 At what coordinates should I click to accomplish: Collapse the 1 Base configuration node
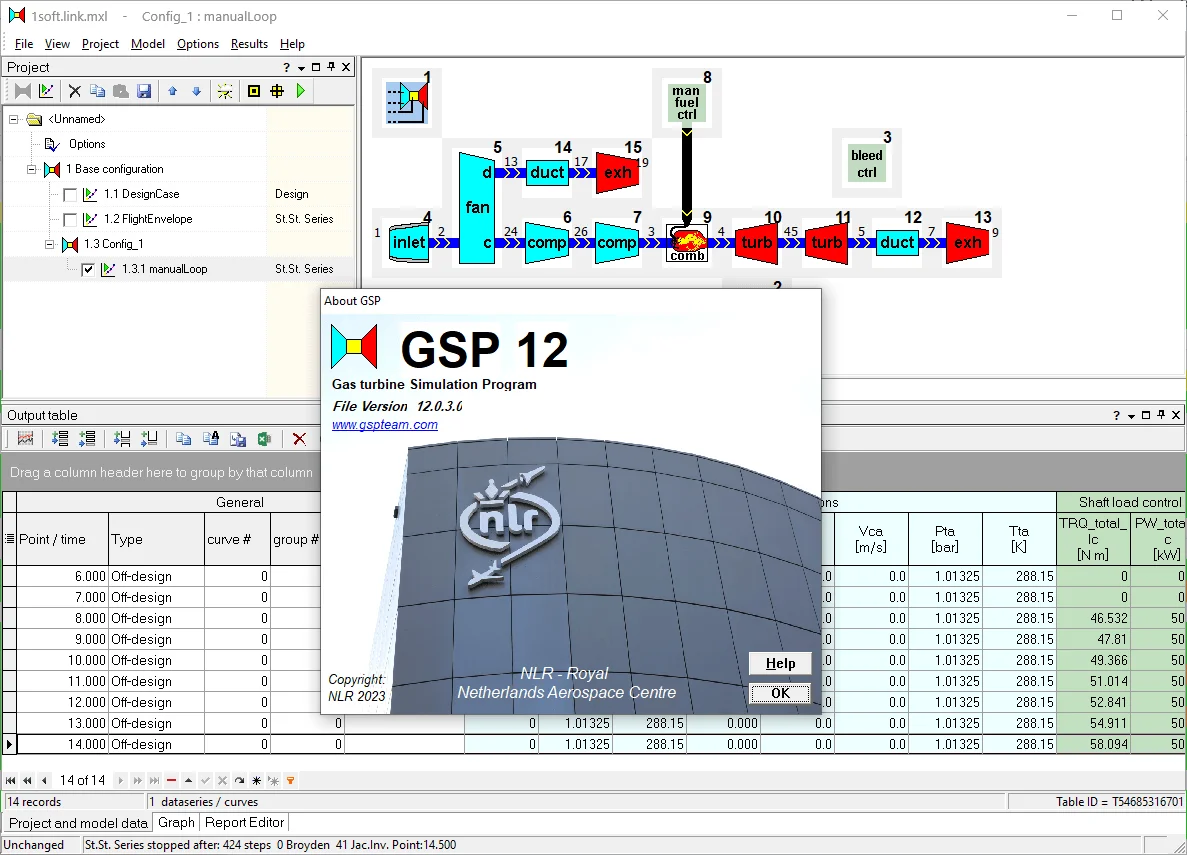pyautogui.click(x=32, y=169)
